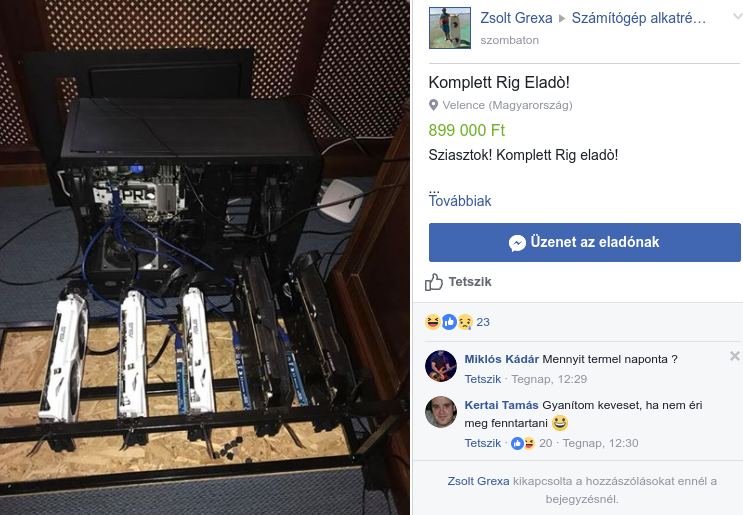Like Miklós Kádár's comment via Tetszik

[482, 379]
